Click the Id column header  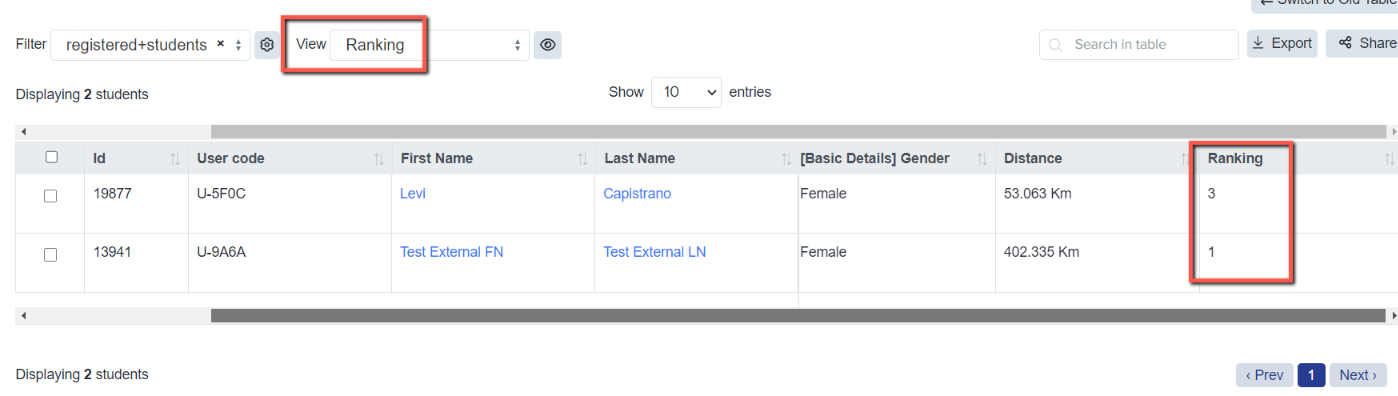point(136,158)
